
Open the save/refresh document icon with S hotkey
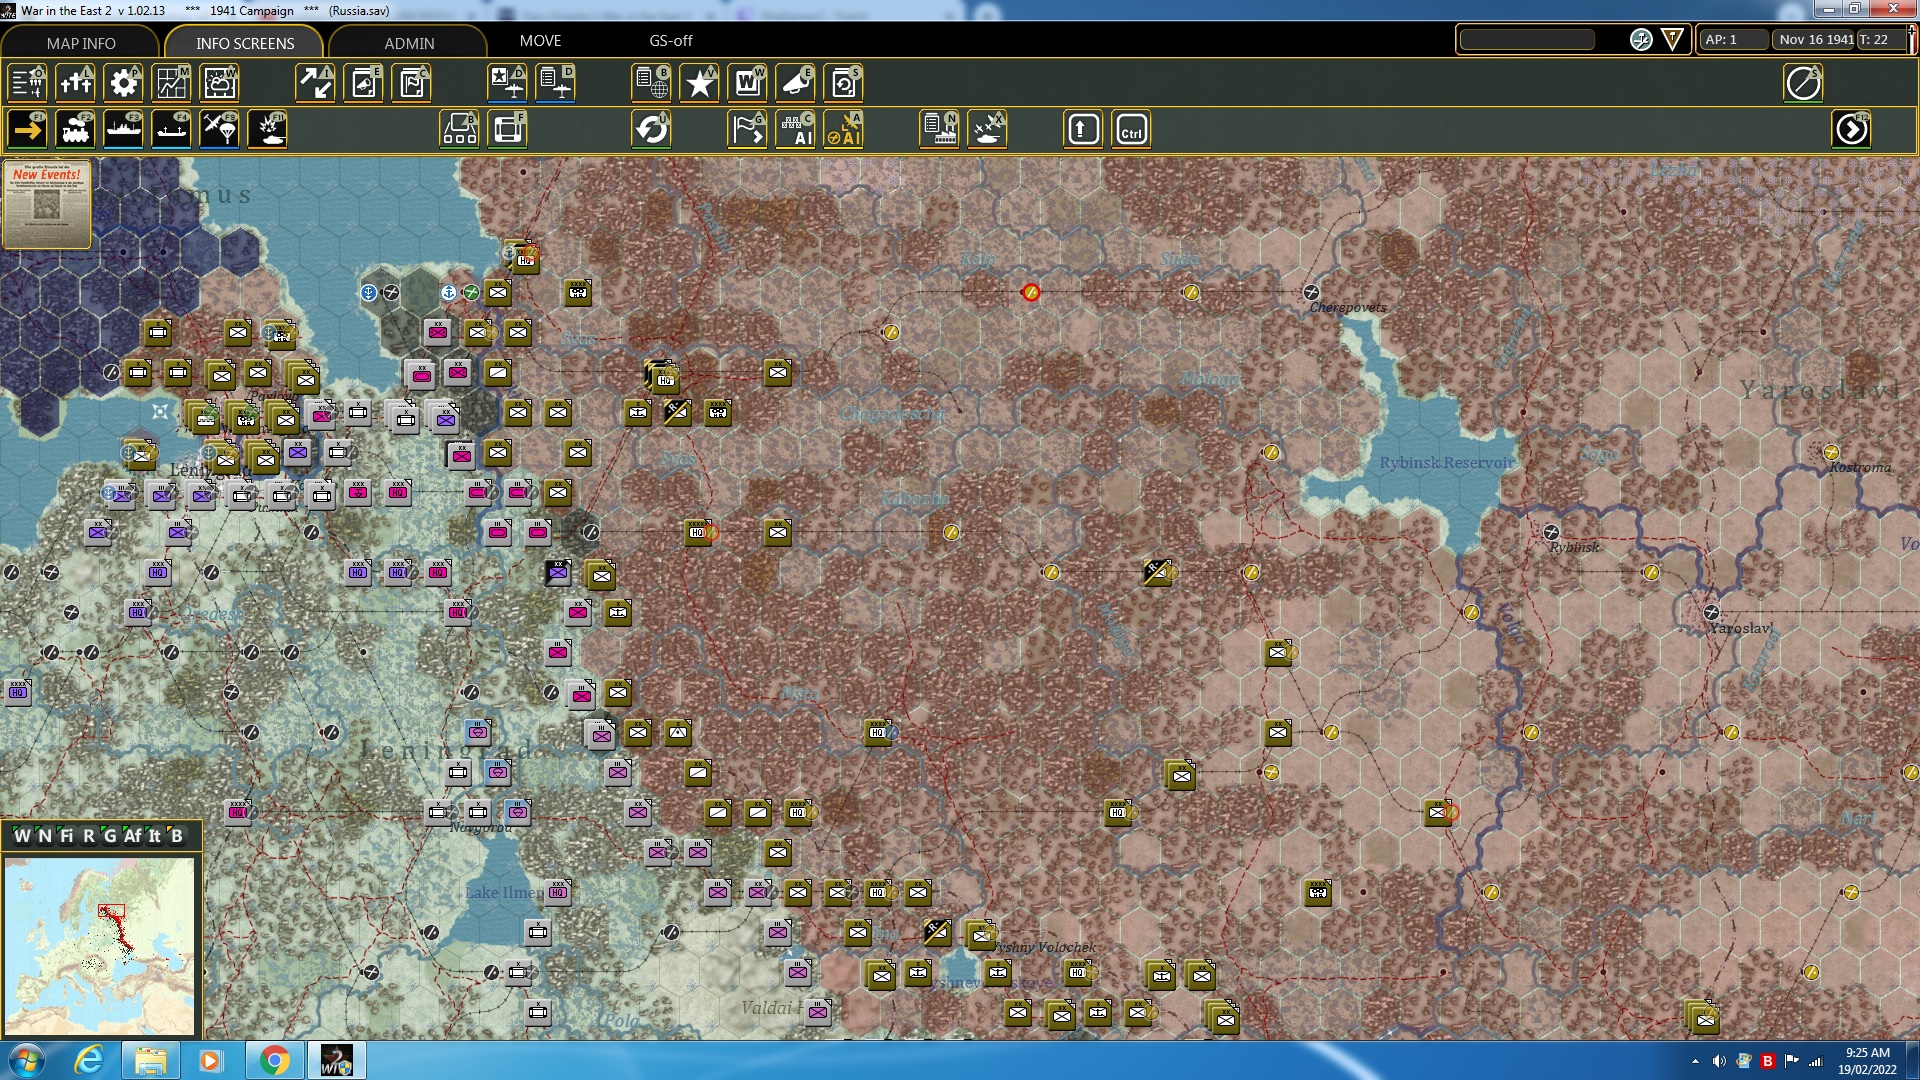pos(843,83)
